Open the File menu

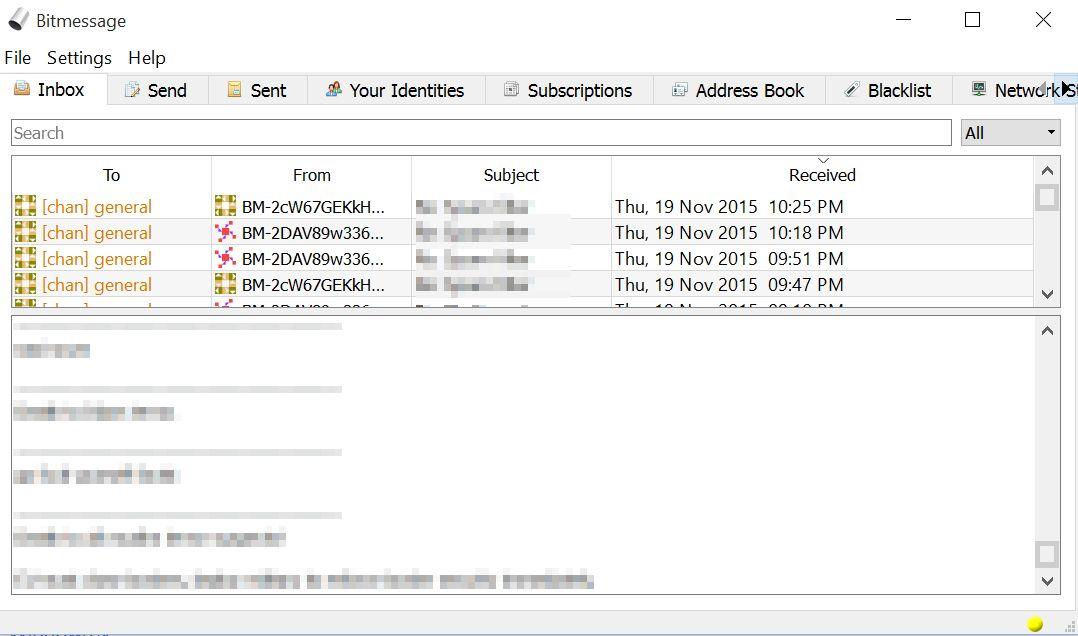pos(18,58)
